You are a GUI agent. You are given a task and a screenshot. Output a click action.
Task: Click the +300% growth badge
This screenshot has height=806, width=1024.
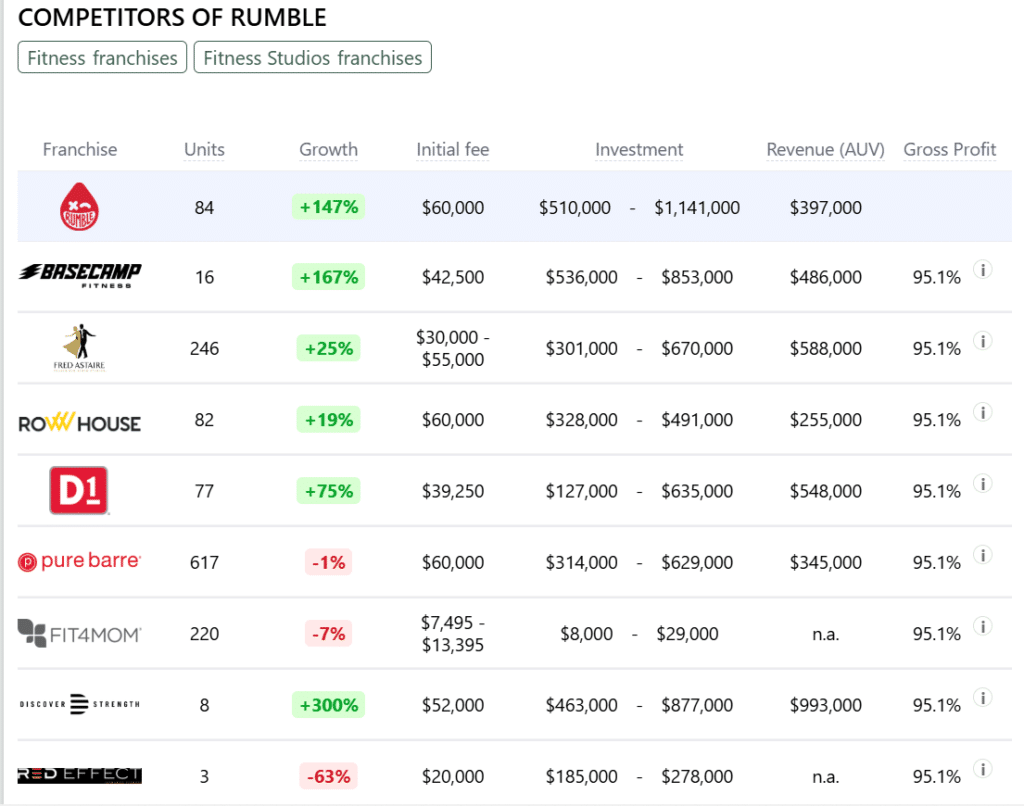328,705
